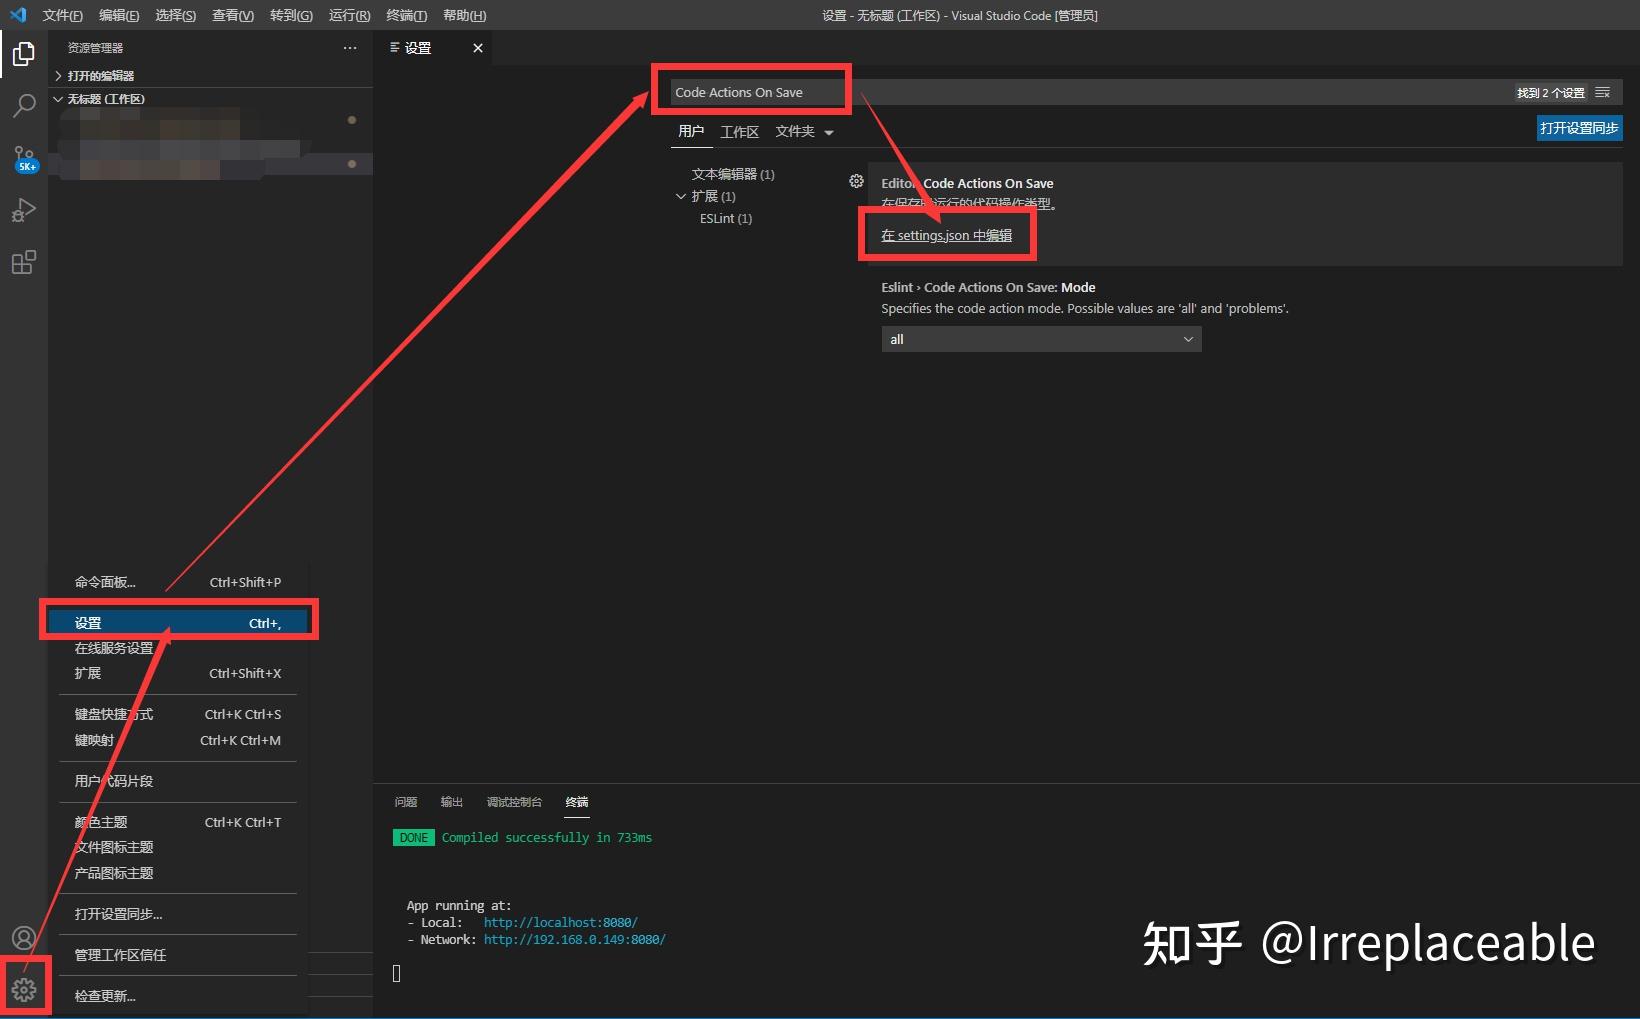Open the Search view
Screen dimensions: 1640x1019
(23, 106)
